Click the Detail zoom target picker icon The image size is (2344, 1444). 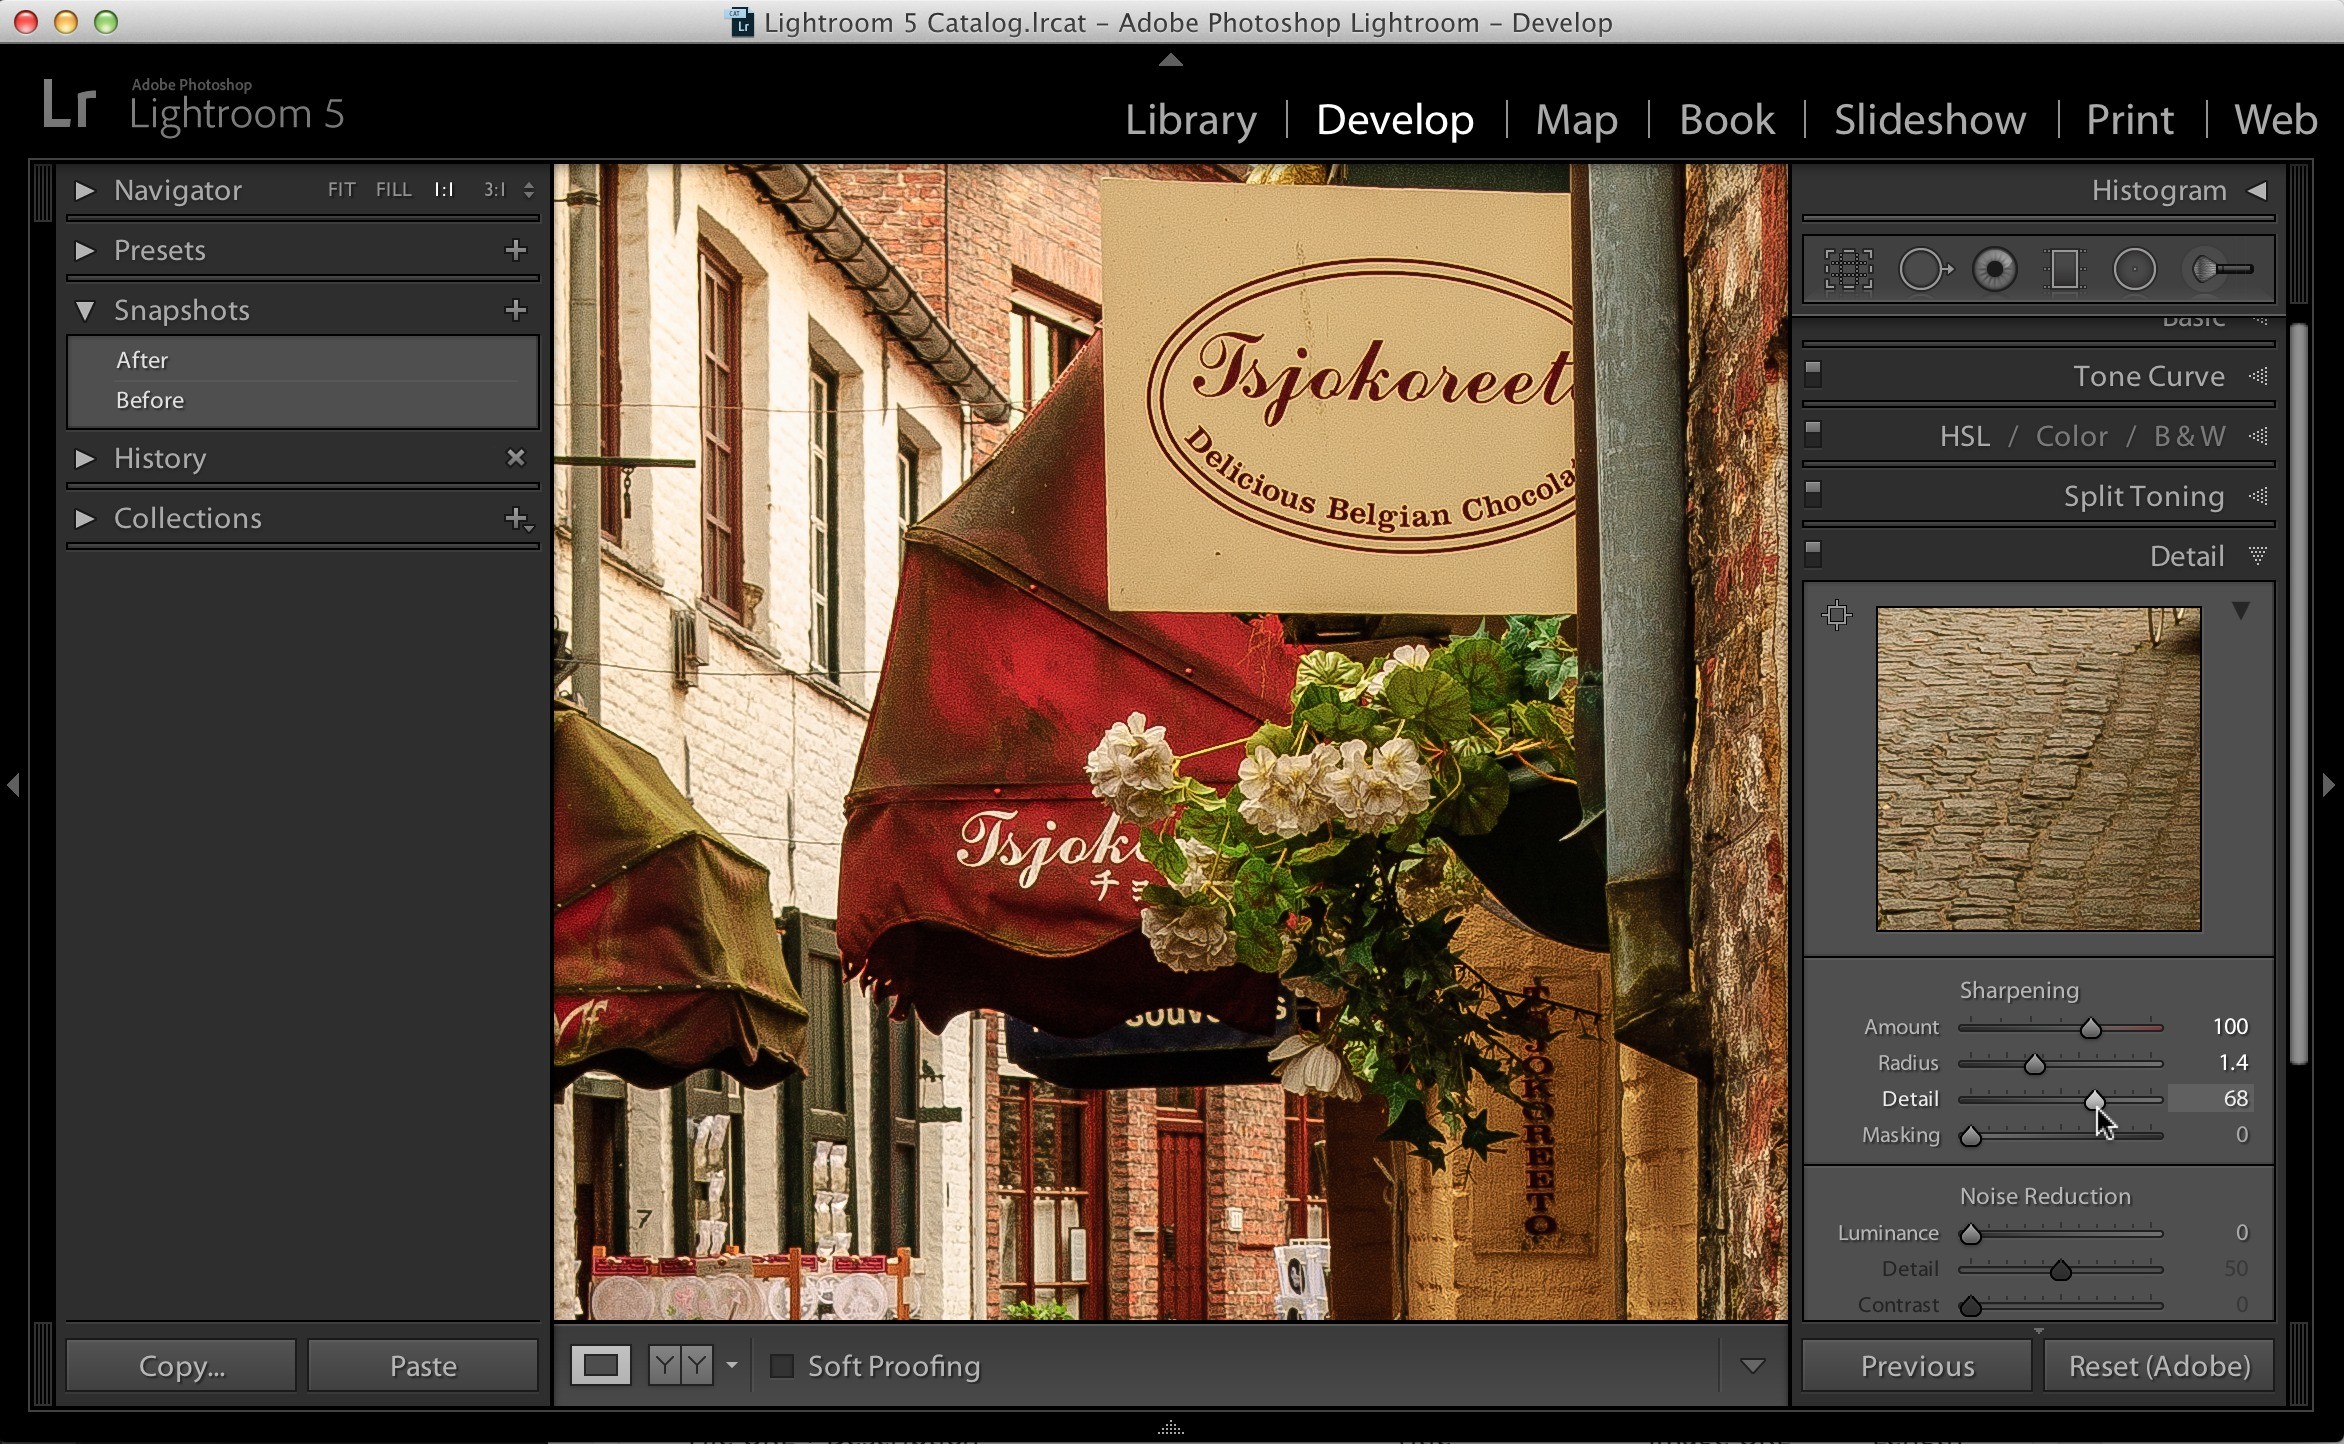(x=1837, y=615)
